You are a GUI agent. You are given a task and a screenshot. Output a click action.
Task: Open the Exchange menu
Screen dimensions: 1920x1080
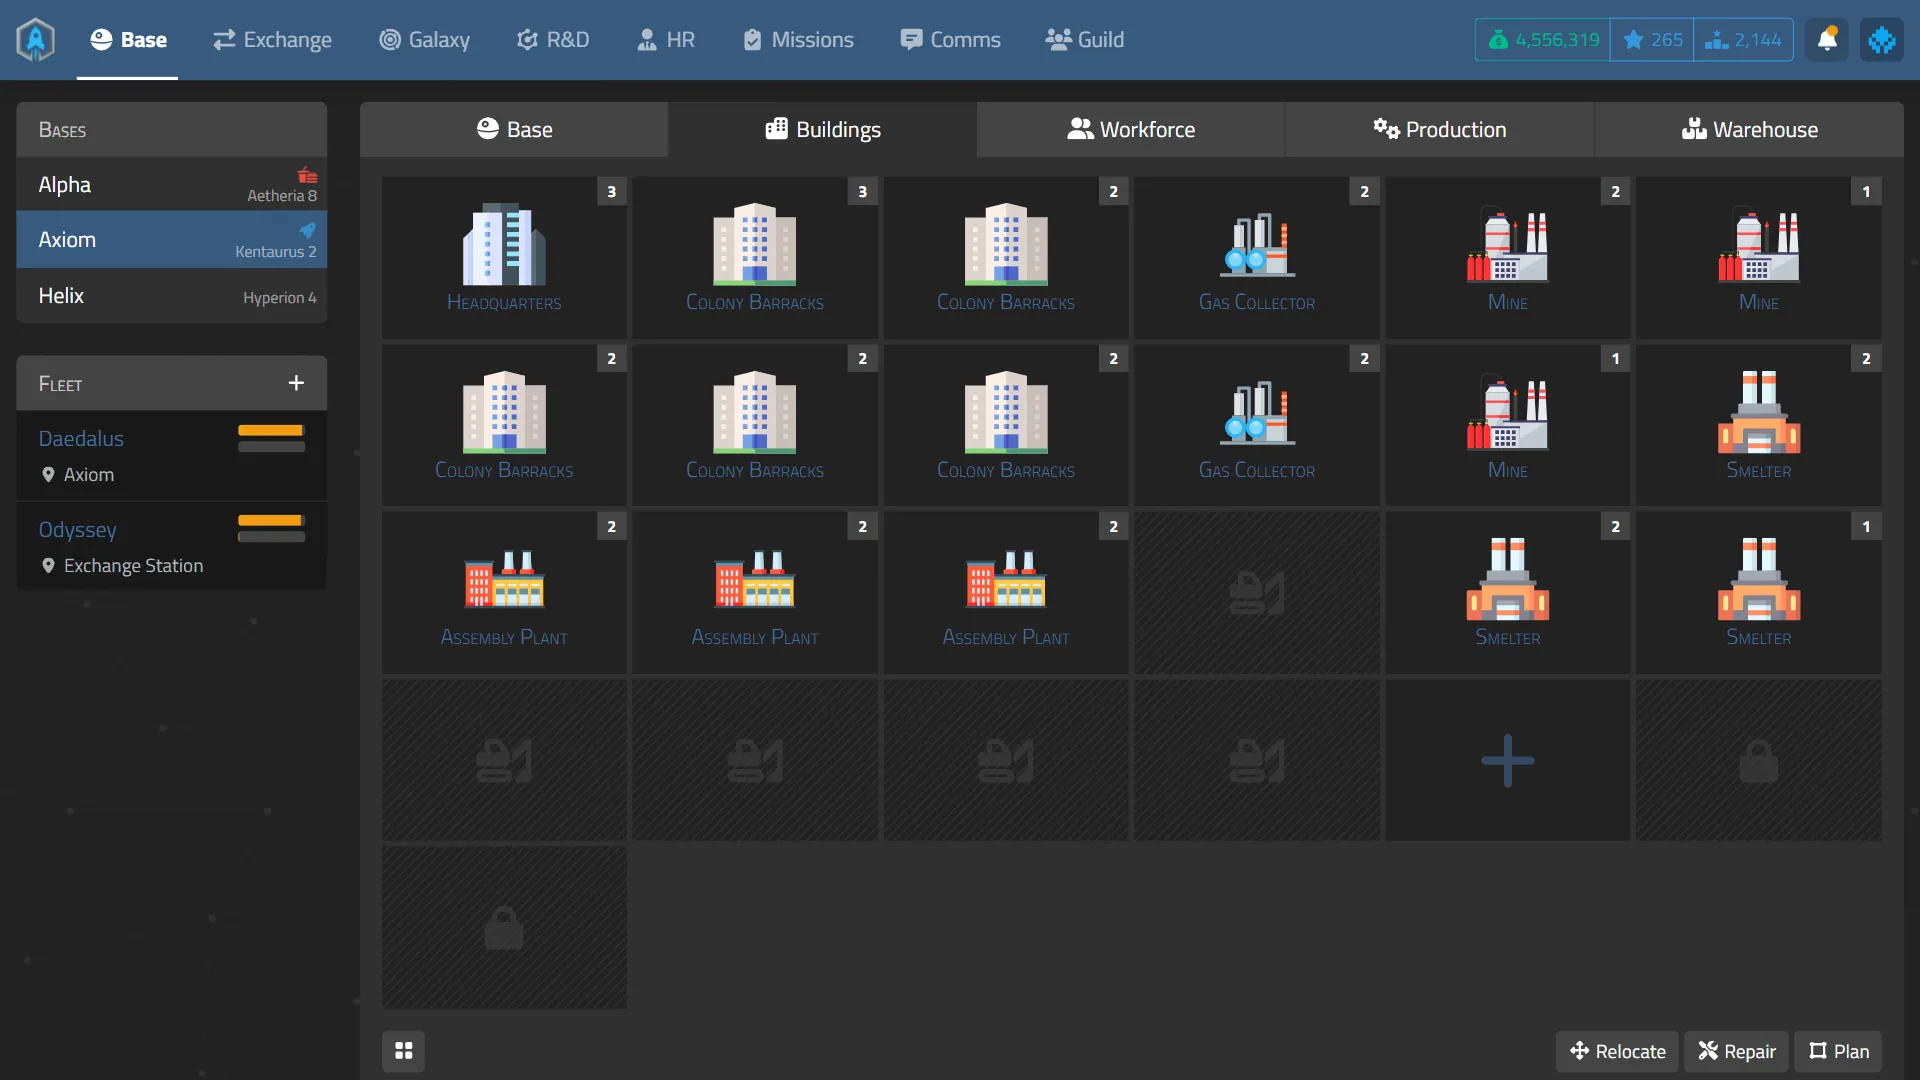pos(272,40)
